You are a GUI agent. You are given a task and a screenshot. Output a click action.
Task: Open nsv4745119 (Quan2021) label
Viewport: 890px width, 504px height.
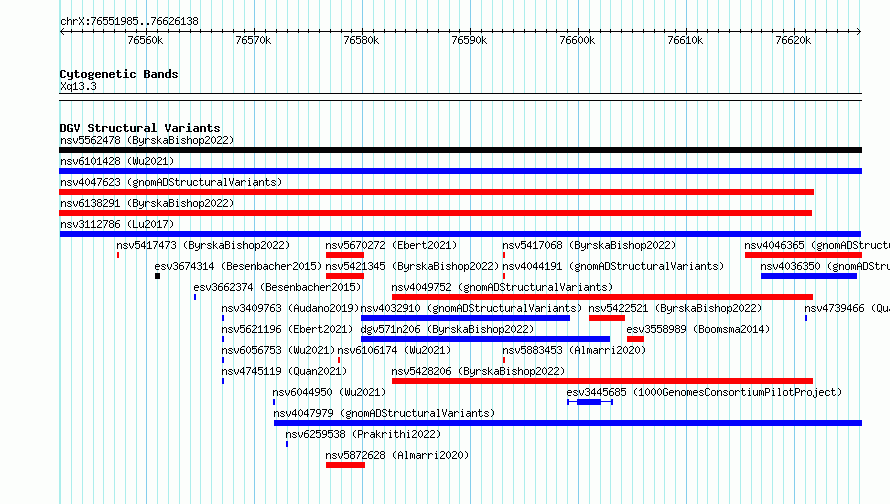click(284, 371)
